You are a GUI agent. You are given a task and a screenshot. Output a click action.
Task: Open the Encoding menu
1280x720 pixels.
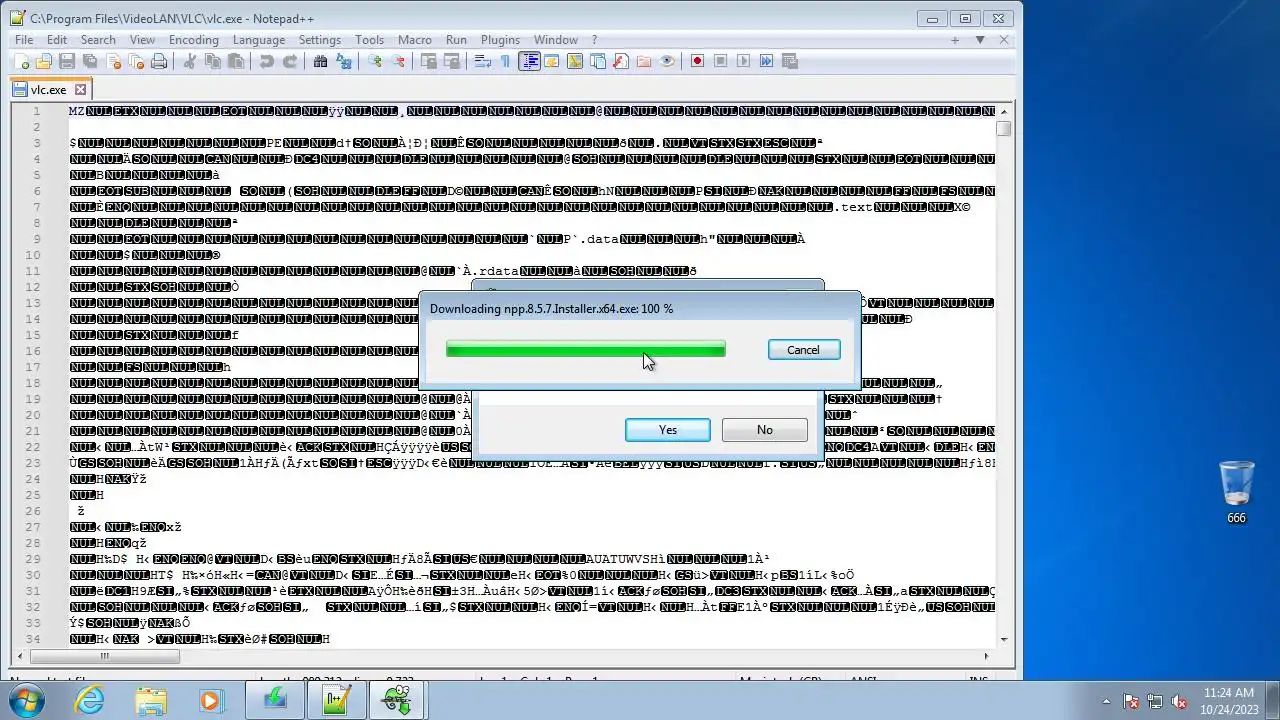pyautogui.click(x=194, y=40)
